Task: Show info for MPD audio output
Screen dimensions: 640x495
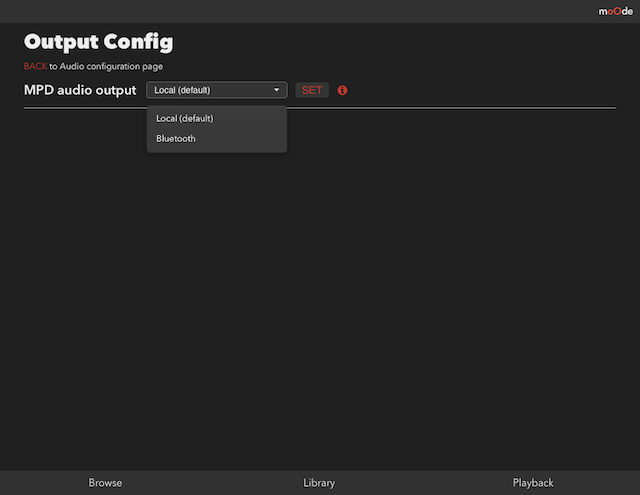Action: click(342, 90)
